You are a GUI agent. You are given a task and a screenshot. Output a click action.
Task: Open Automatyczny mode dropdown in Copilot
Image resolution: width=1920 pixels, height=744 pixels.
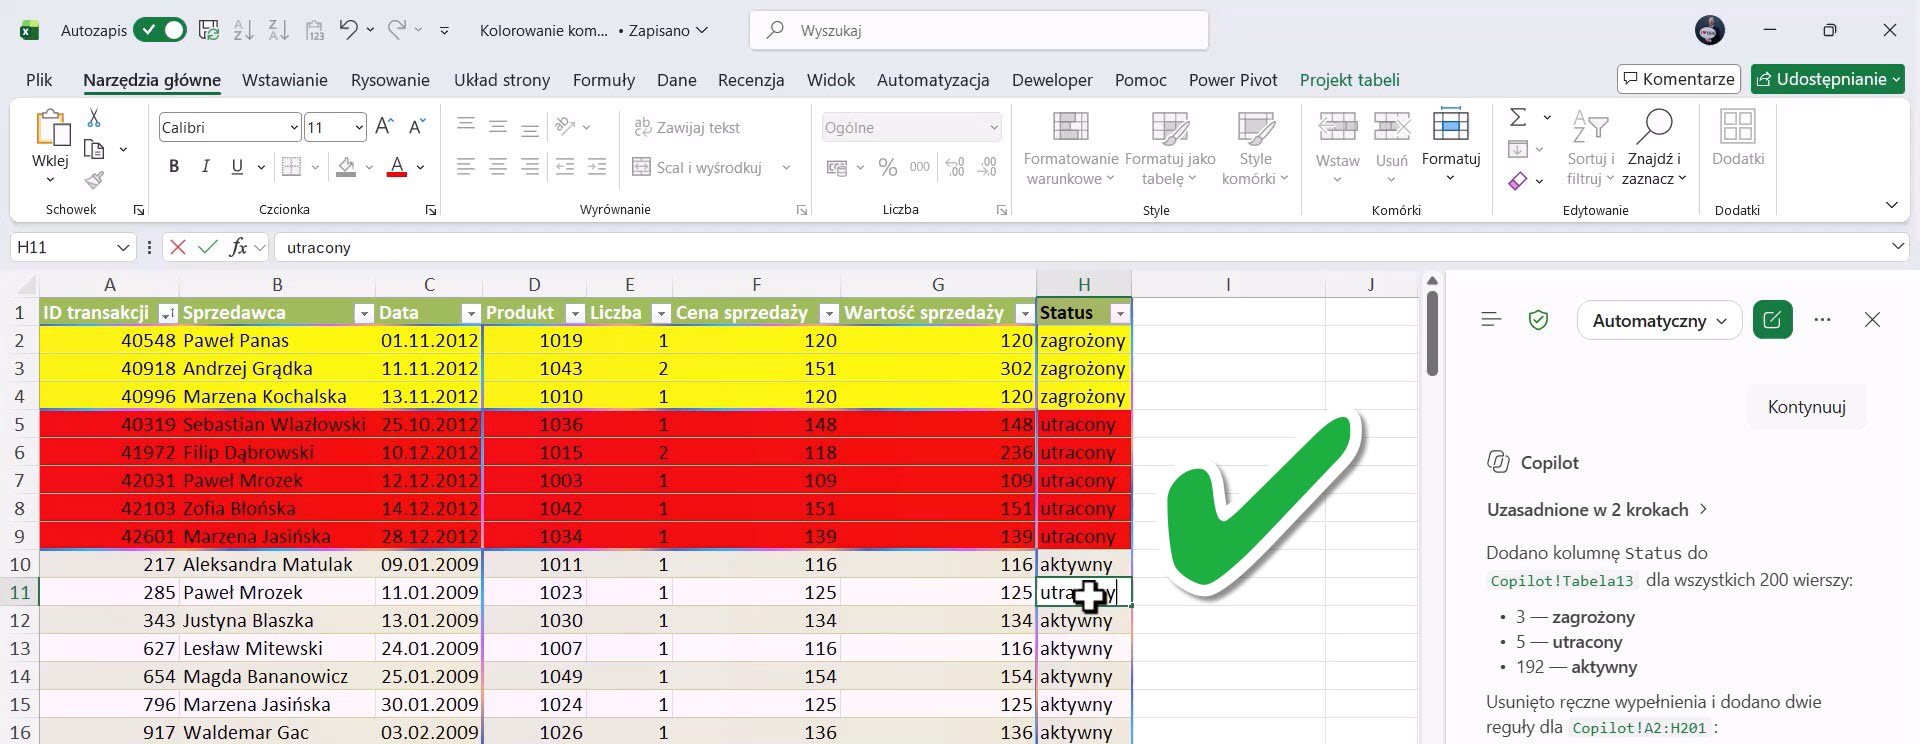coord(1659,320)
